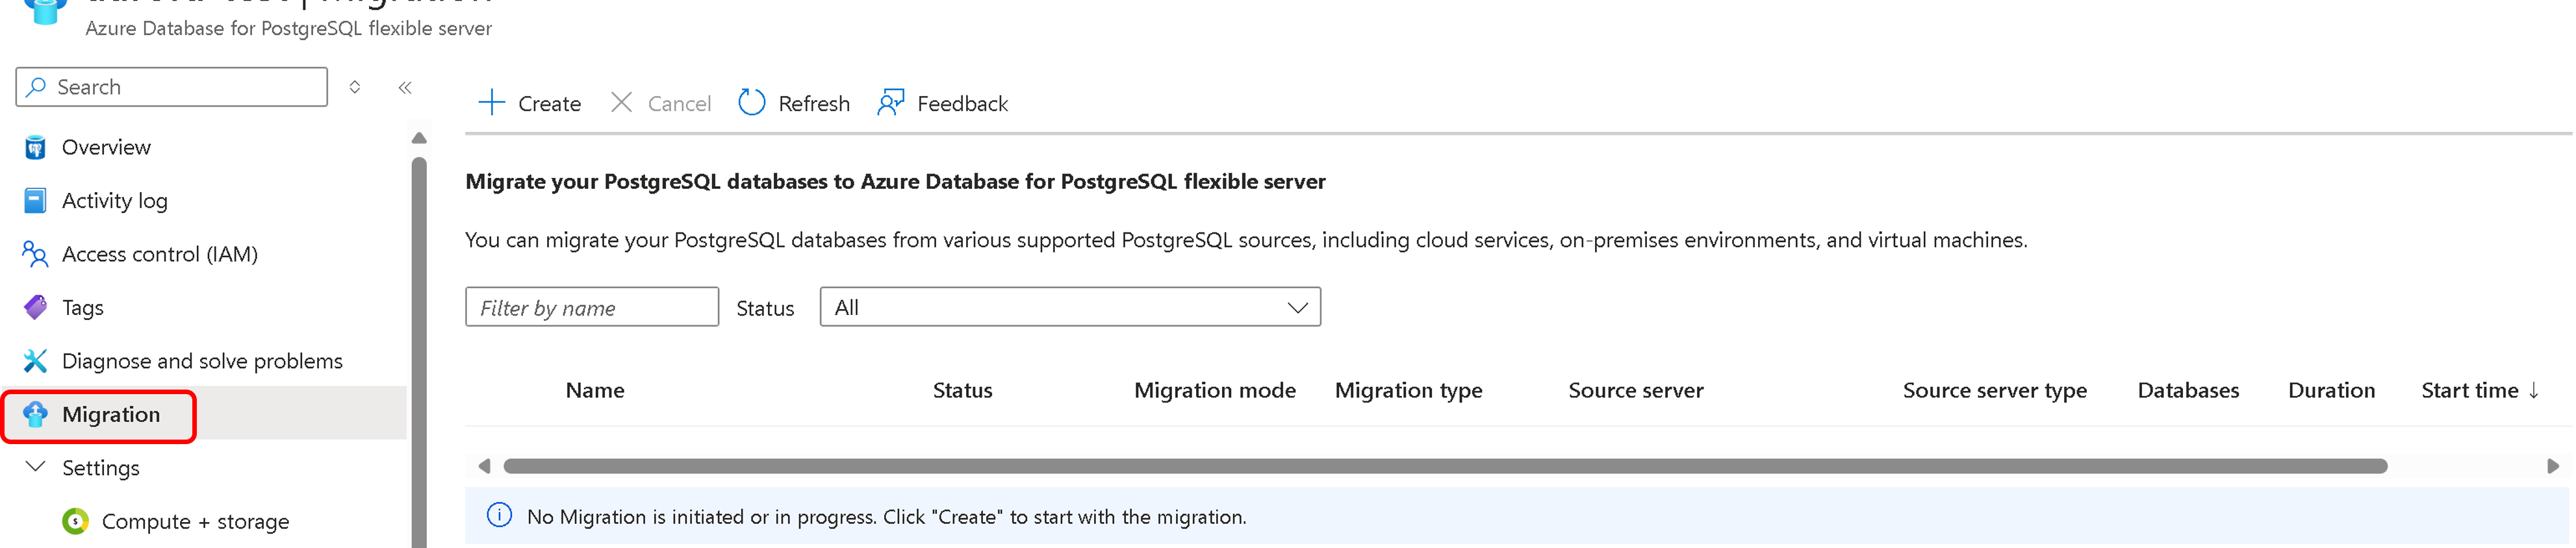
Task: Collapse the Settings section chevron
Action: pos(35,467)
